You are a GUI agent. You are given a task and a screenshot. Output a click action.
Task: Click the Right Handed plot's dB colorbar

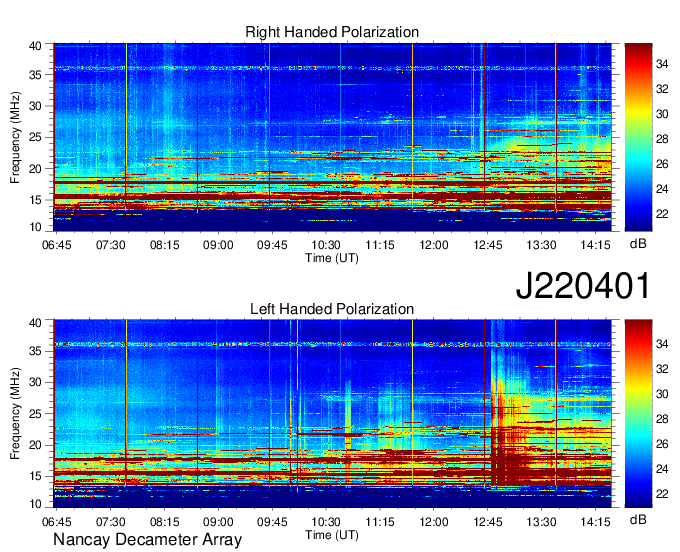coord(638,137)
